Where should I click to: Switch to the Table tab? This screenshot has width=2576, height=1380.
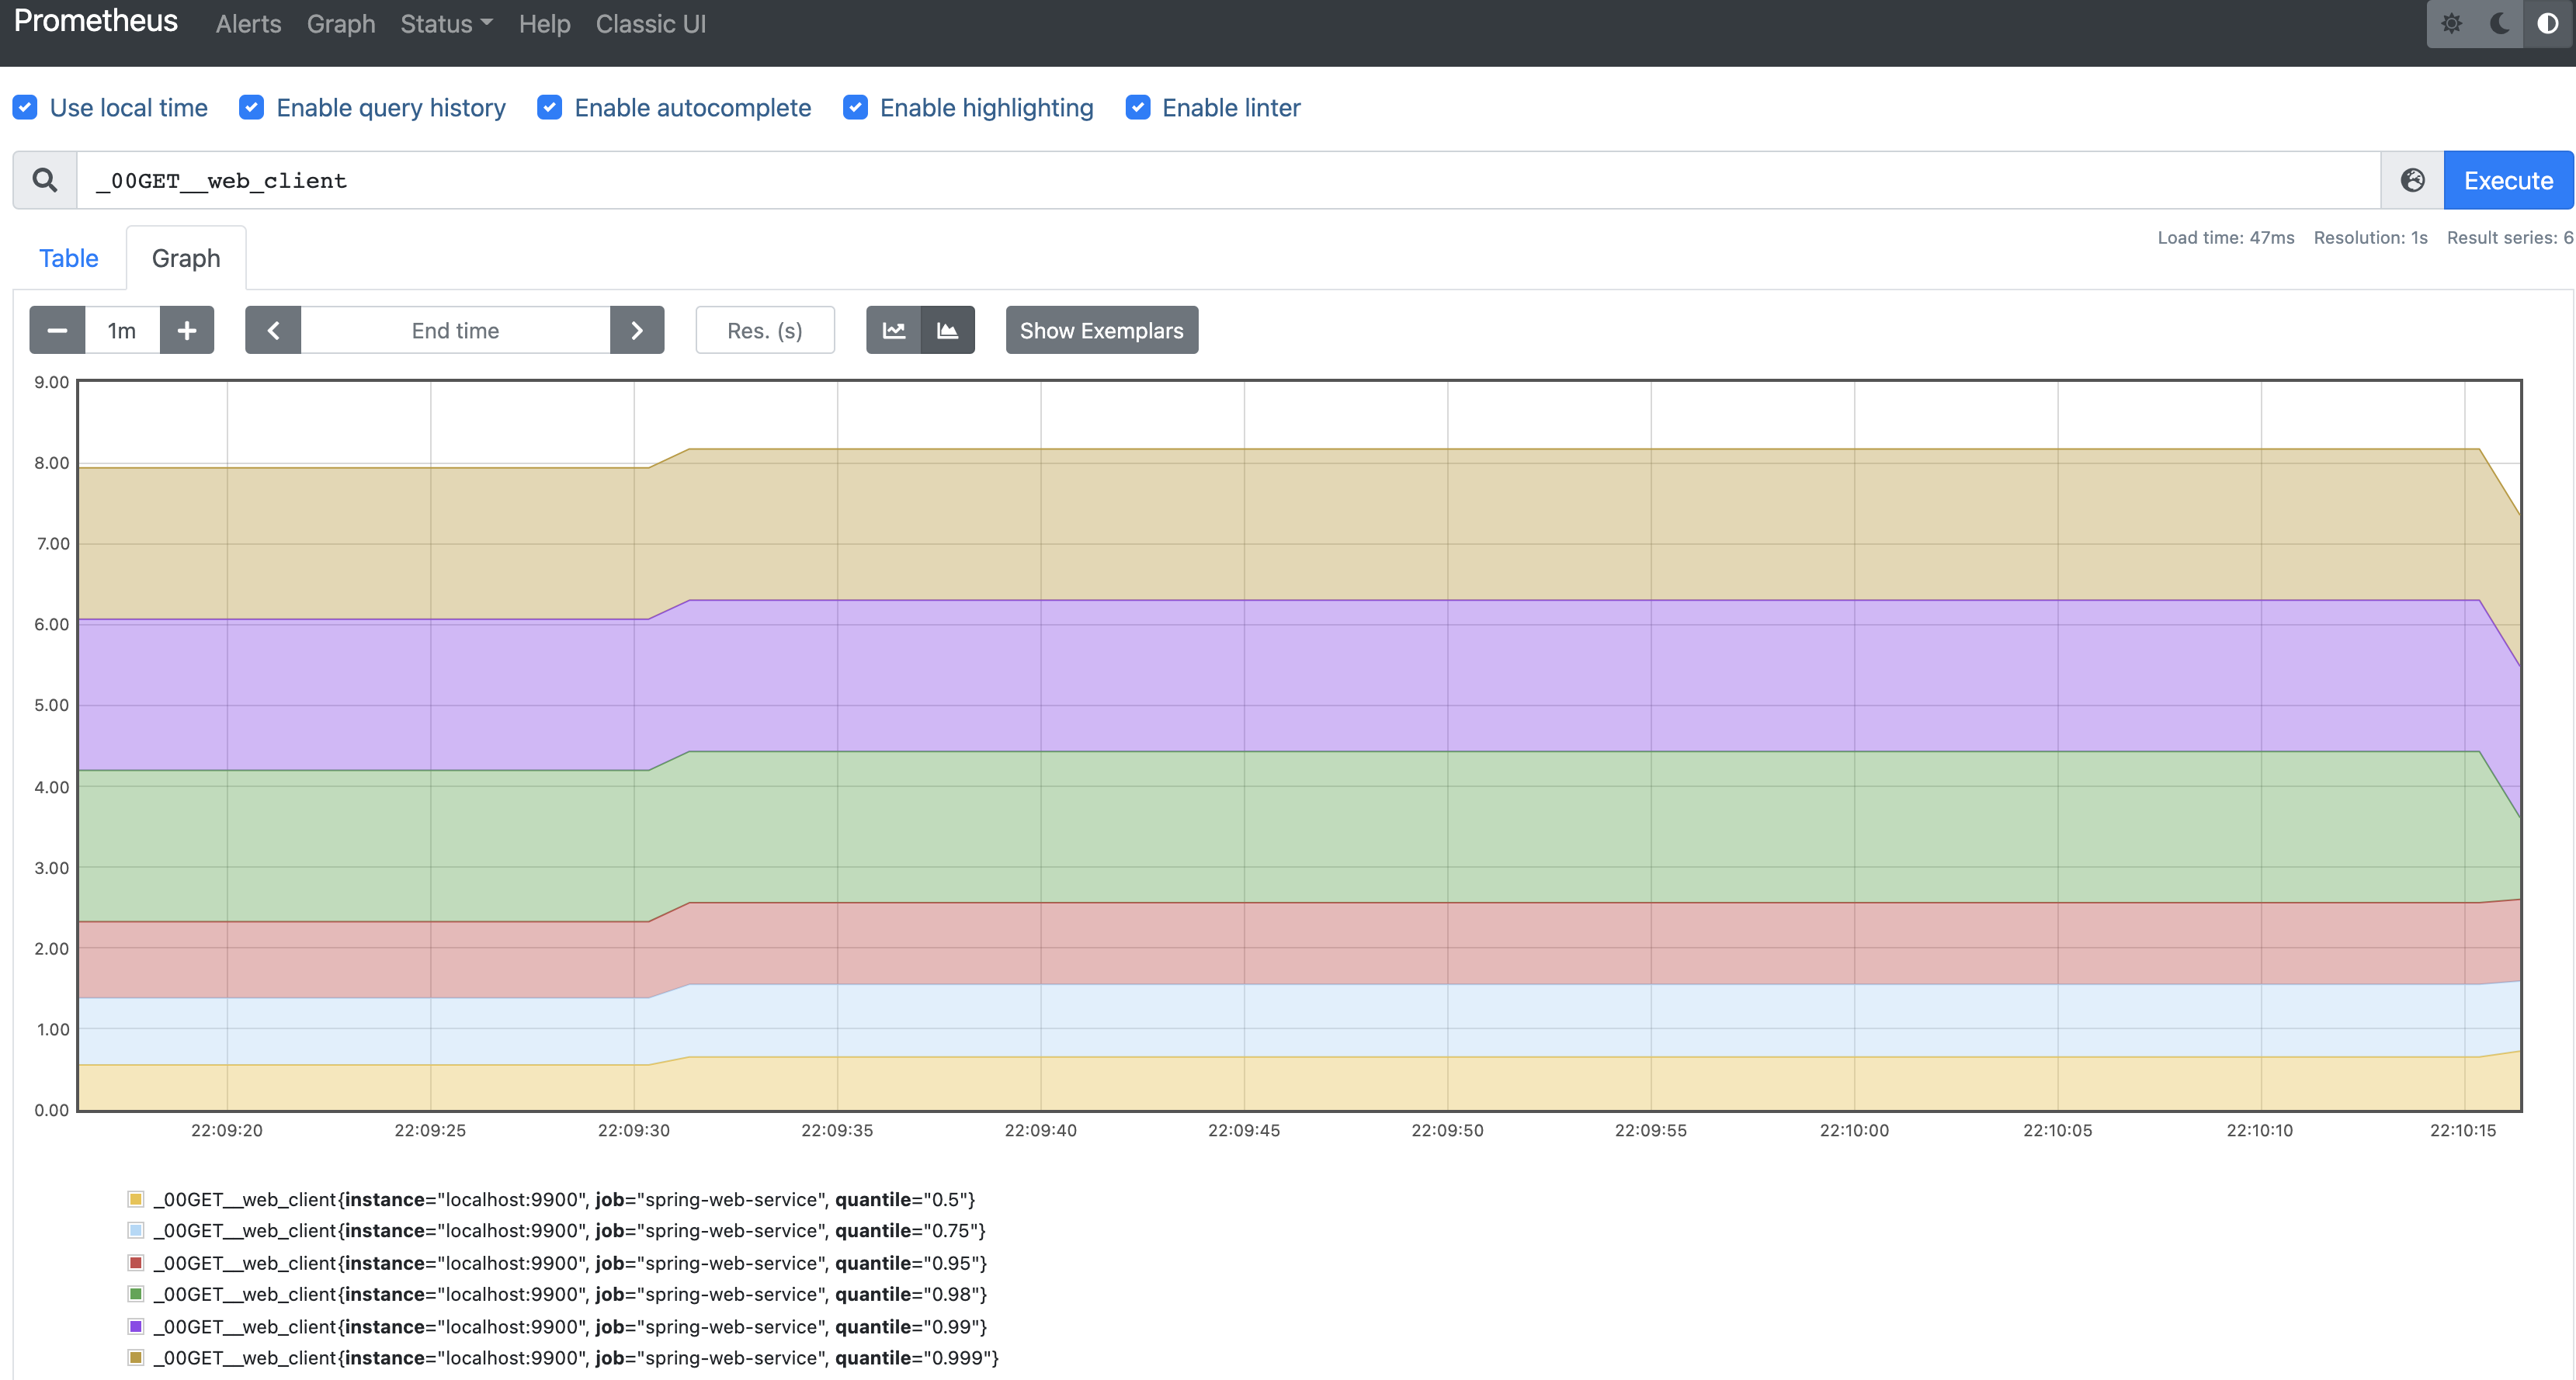pyautogui.click(x=68, y=258)
